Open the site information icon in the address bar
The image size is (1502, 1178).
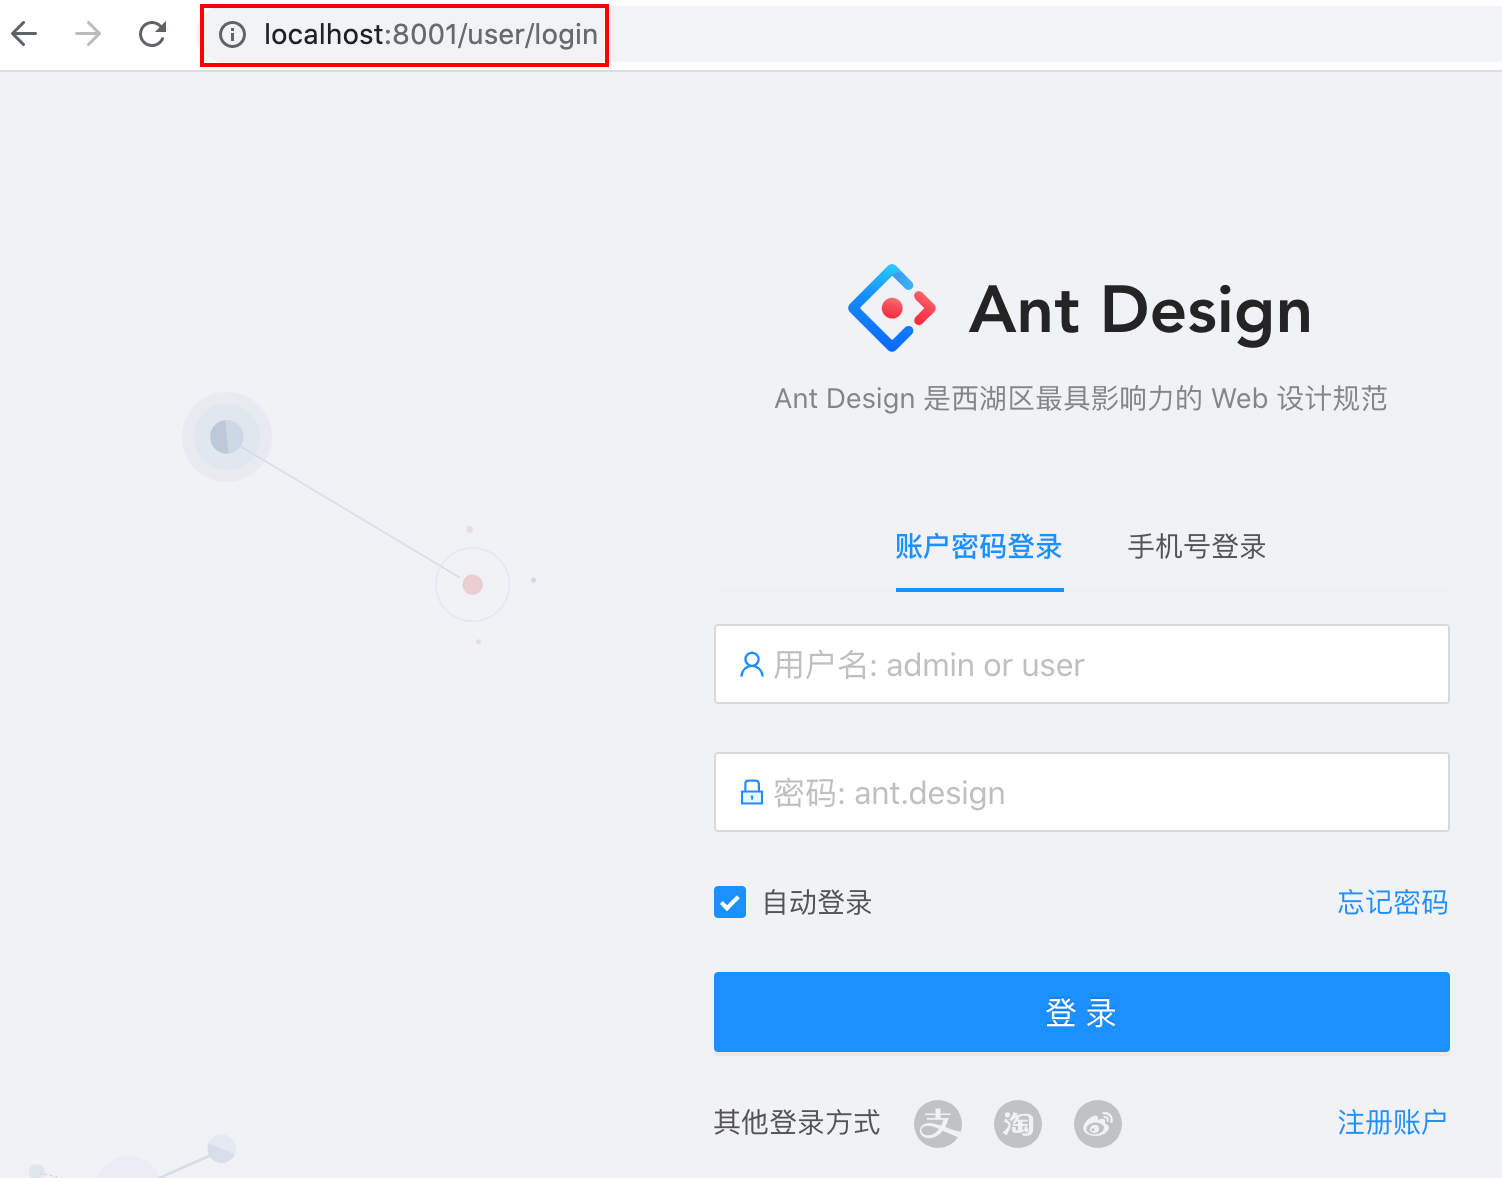232,35
